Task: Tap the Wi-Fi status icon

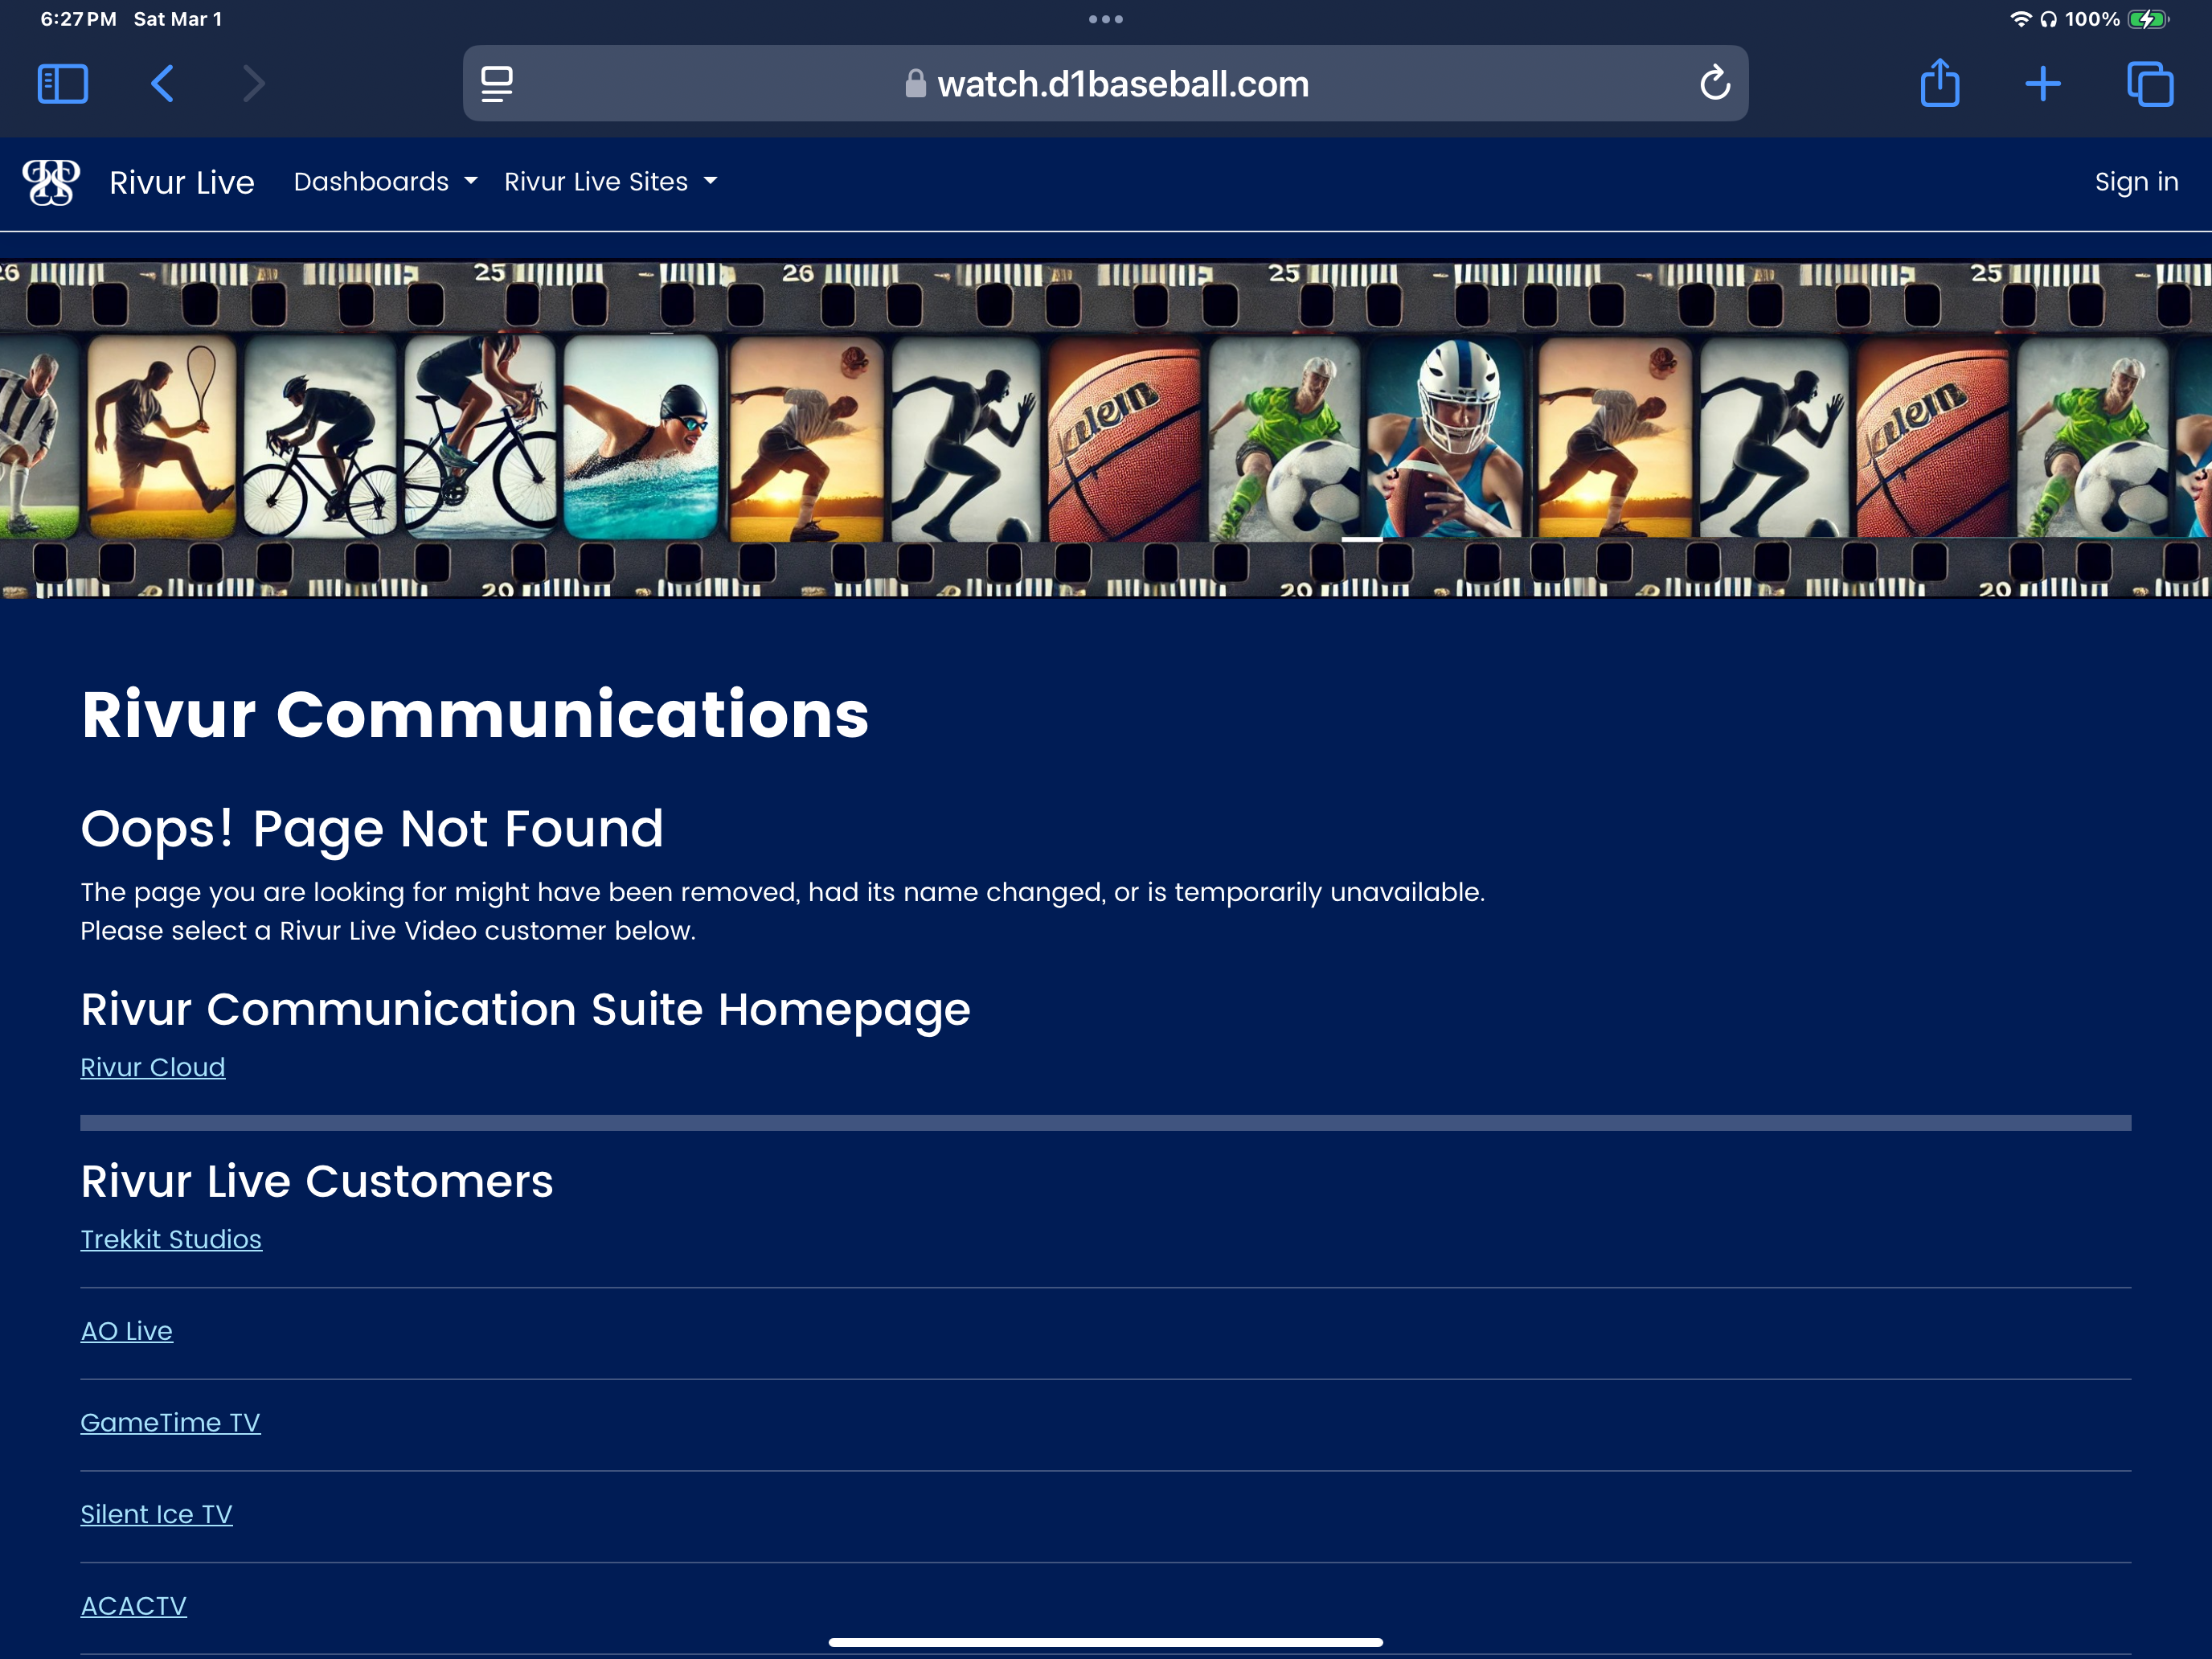Action: point(2021,19)
